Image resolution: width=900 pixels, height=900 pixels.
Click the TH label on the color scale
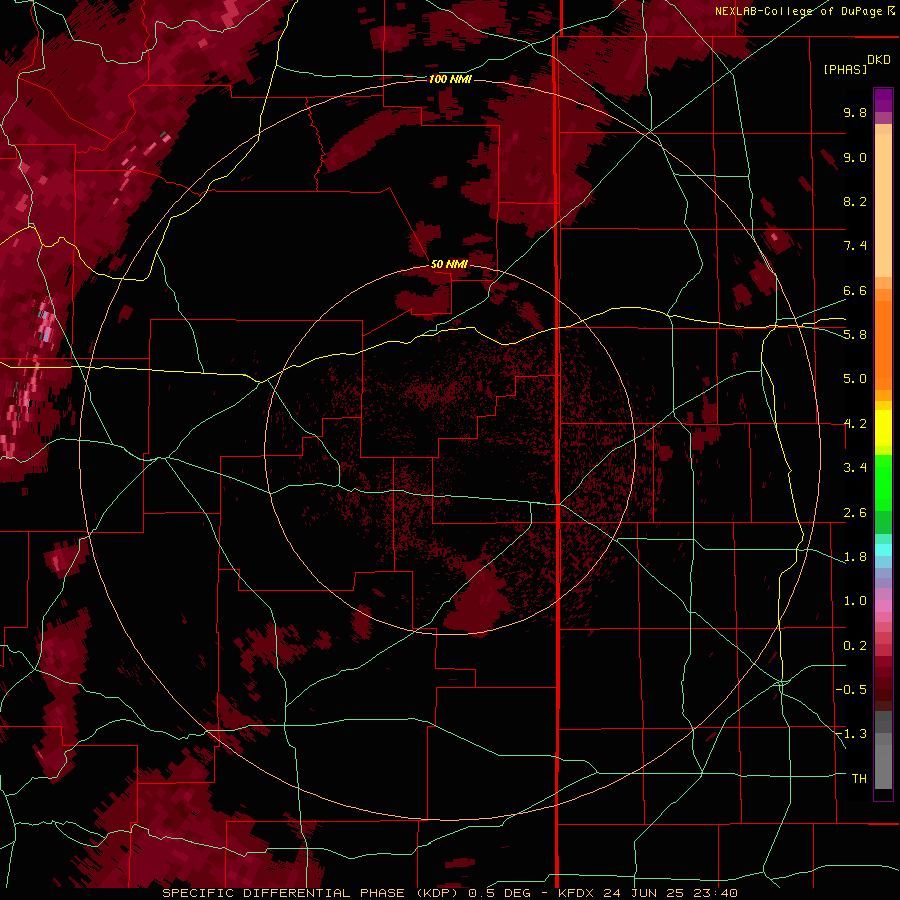859,779
